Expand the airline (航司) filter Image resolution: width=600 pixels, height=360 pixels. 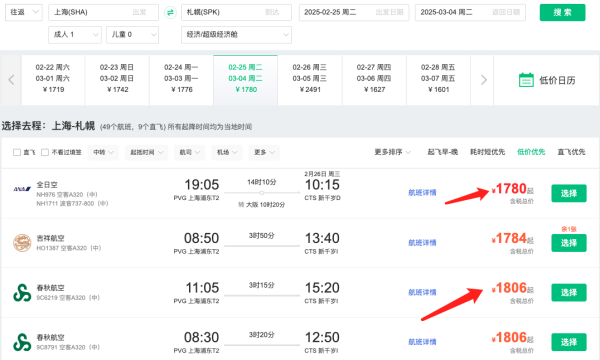[189, 152]
